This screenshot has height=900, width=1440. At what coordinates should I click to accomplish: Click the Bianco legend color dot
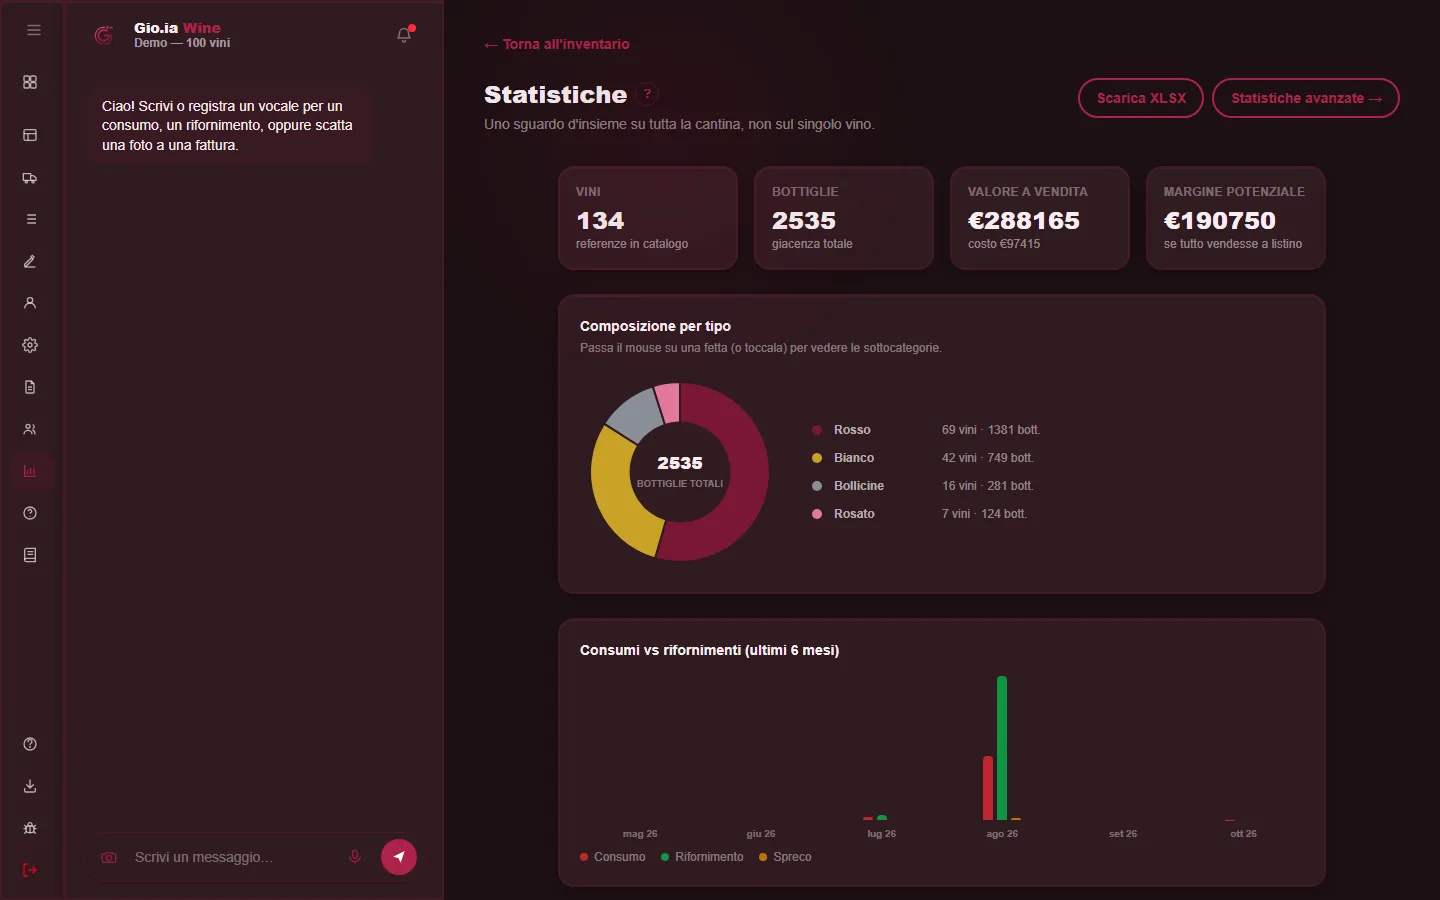pos(817,458)
